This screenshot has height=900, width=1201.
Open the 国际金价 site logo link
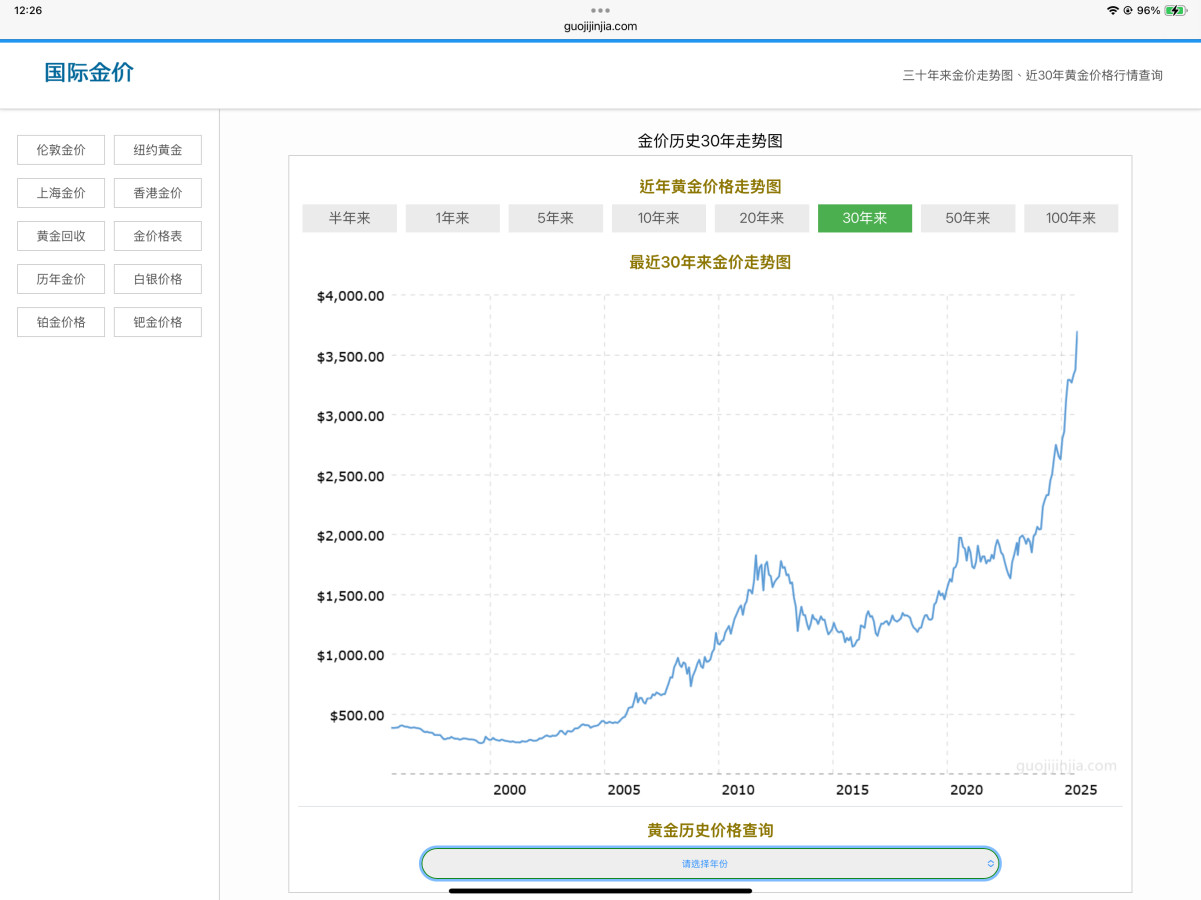[x=89, y=73]
